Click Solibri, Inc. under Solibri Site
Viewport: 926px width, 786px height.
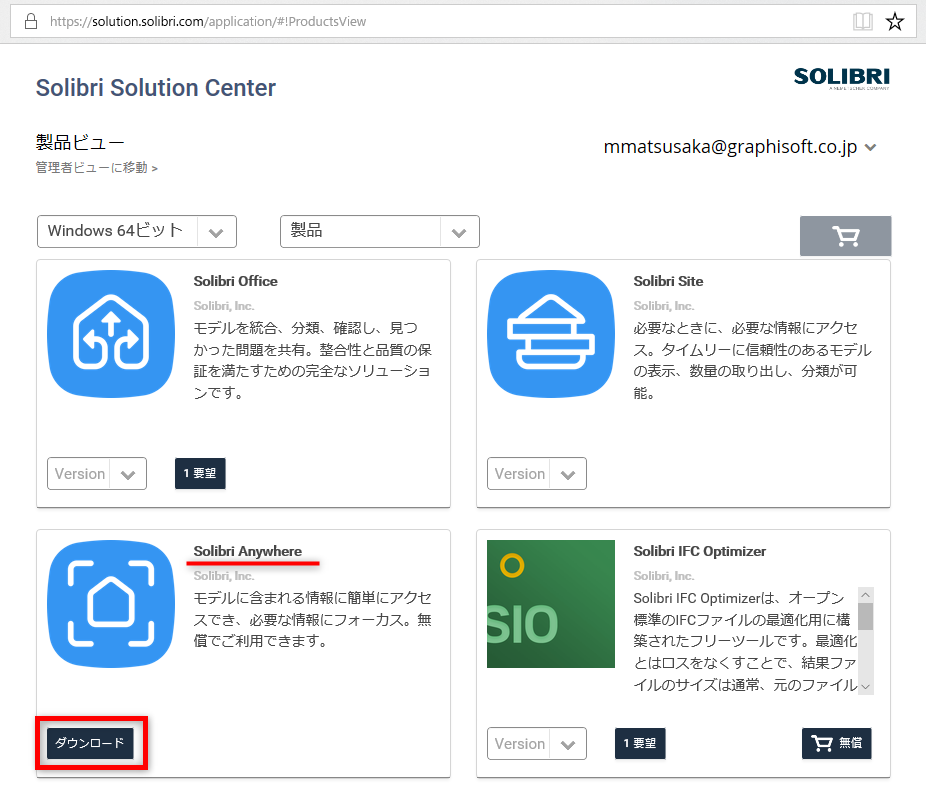(x=664, y=306)
